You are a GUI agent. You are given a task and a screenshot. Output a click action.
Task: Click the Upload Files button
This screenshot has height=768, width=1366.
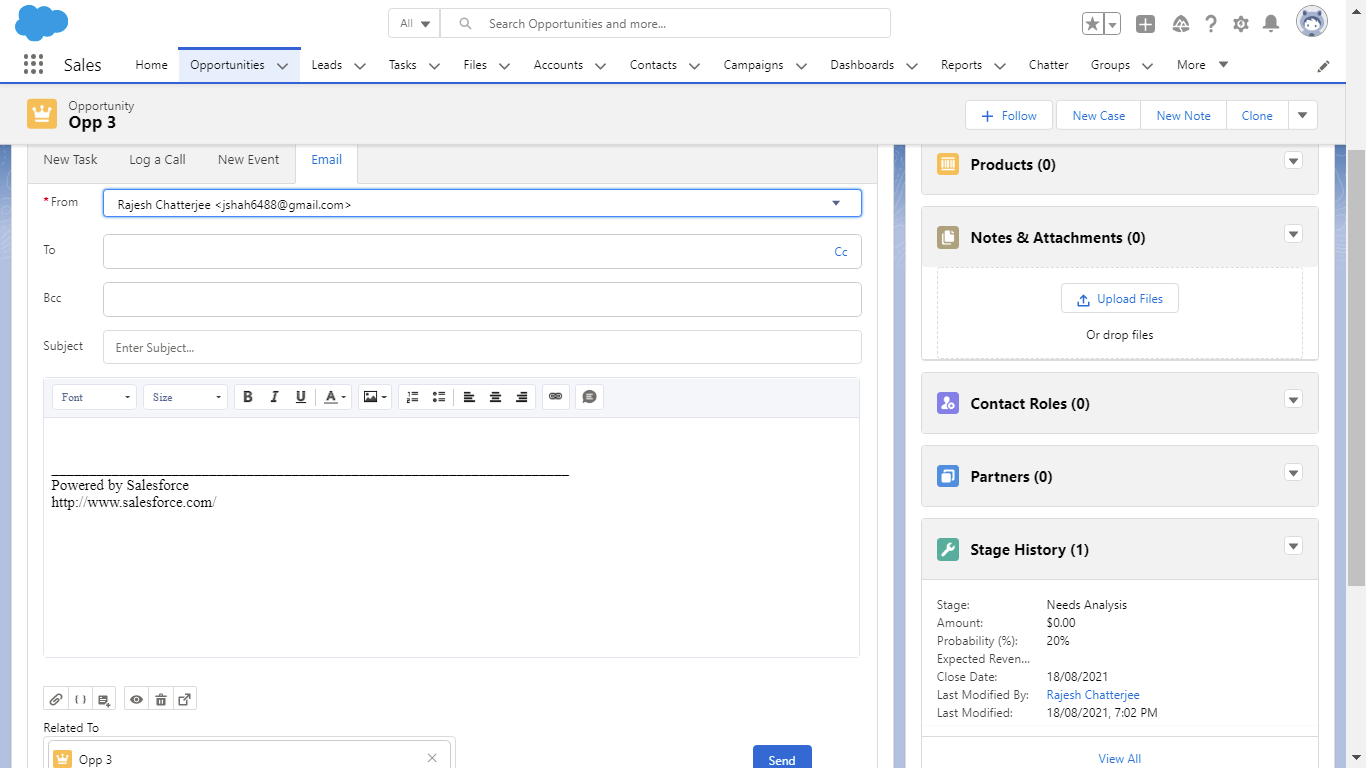tap(1120, 299)
